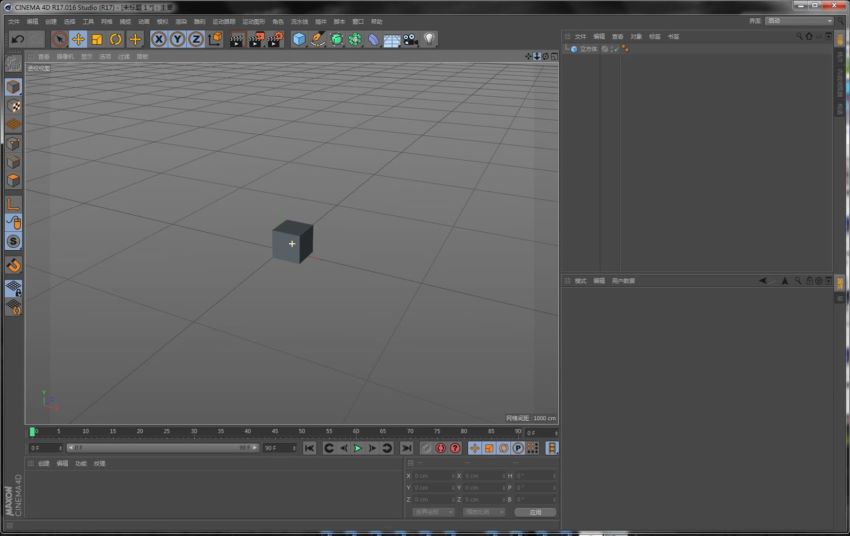Go to start of animation
This screenshot has height=536, width=850.
(310, 448)
